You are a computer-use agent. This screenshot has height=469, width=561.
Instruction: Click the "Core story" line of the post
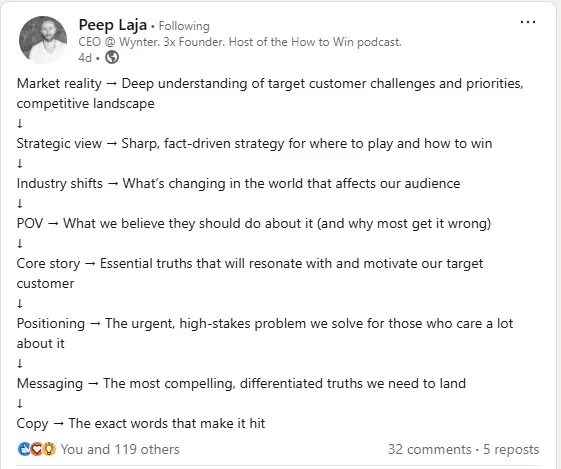point(250,273)
